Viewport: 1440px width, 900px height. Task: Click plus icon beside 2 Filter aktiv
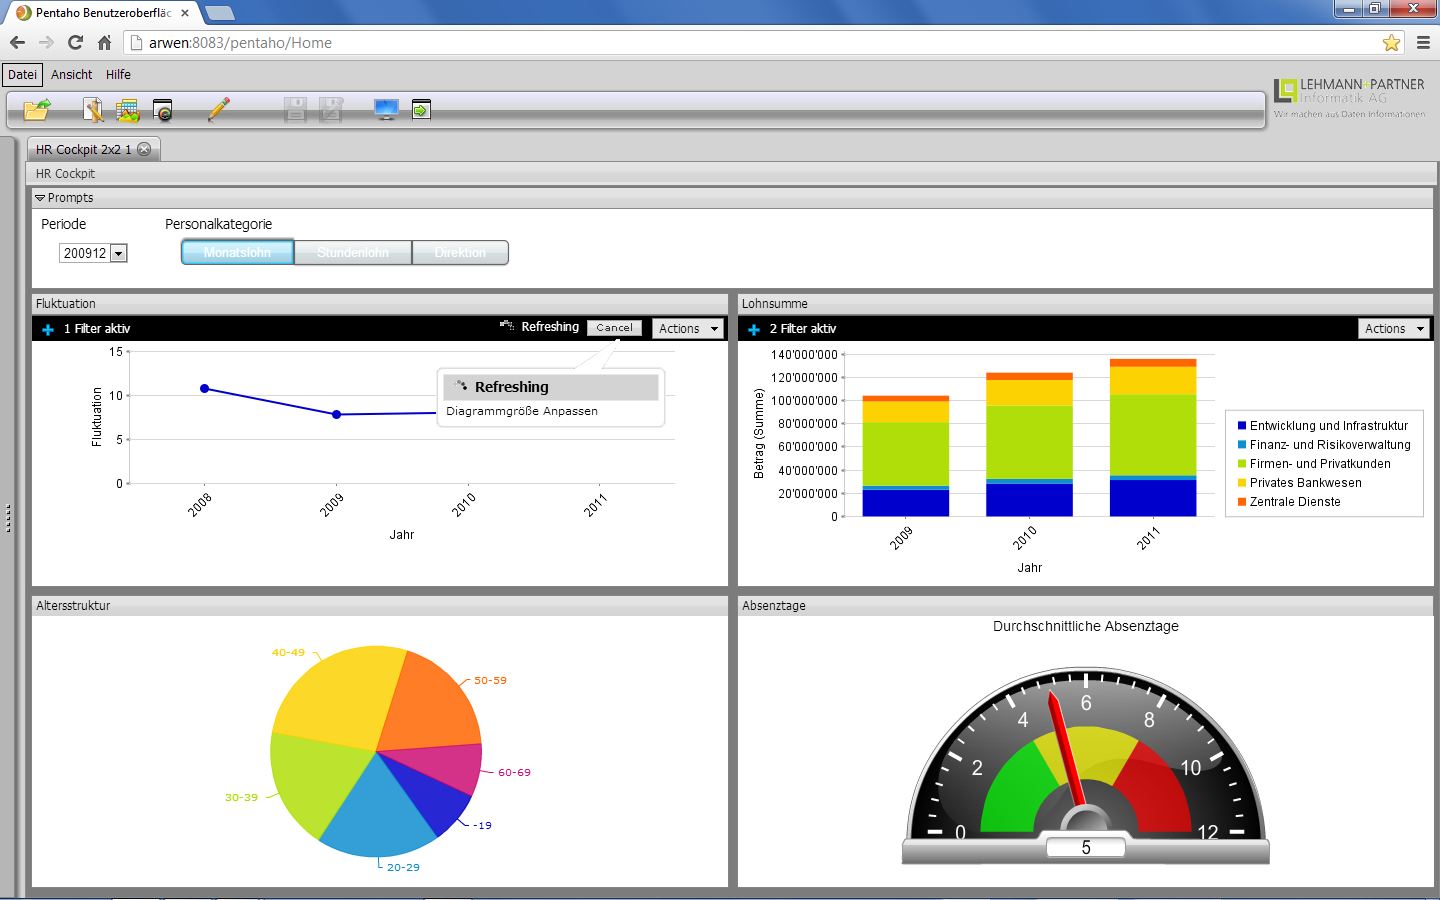pyautogui.click(x=754, y=329)
